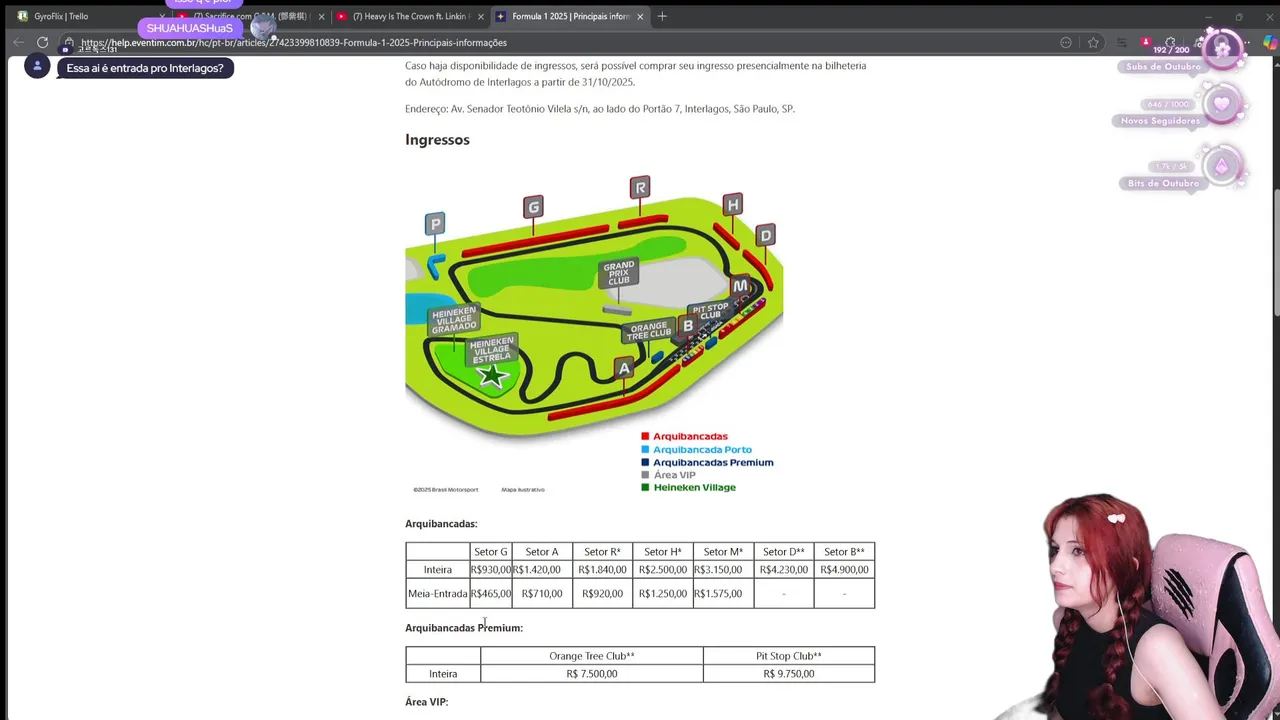
Task: Click the Setor G column header
Action: 490,552
